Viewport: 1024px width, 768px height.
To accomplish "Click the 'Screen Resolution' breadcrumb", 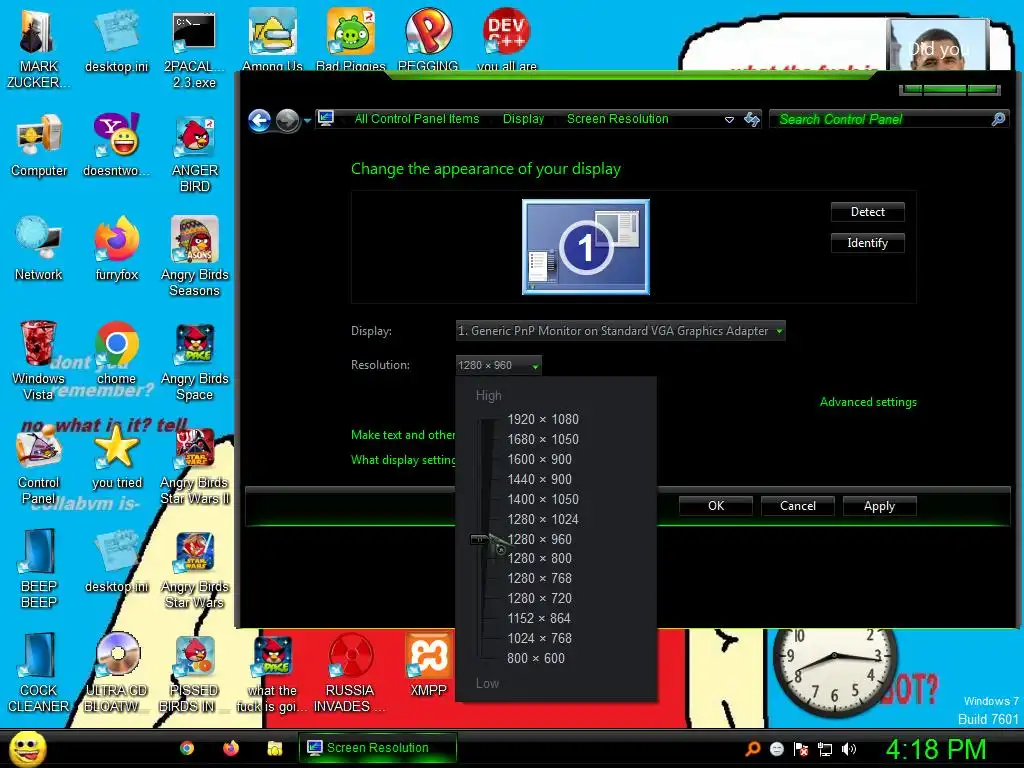I will 617,119.
